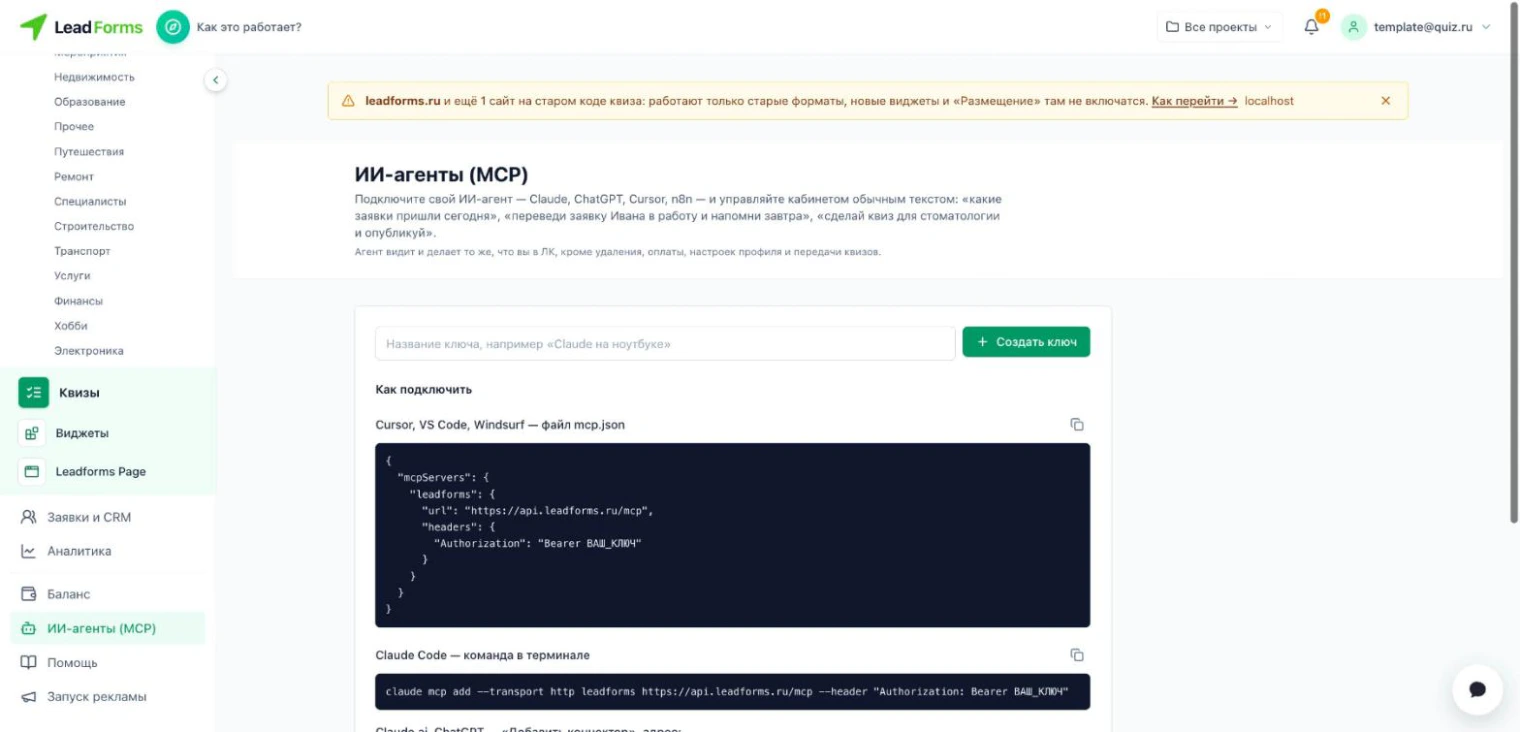This screenshot has width=1520, height=732.
Task: Click the Создать ключ button
Action: pos(1026,342)
